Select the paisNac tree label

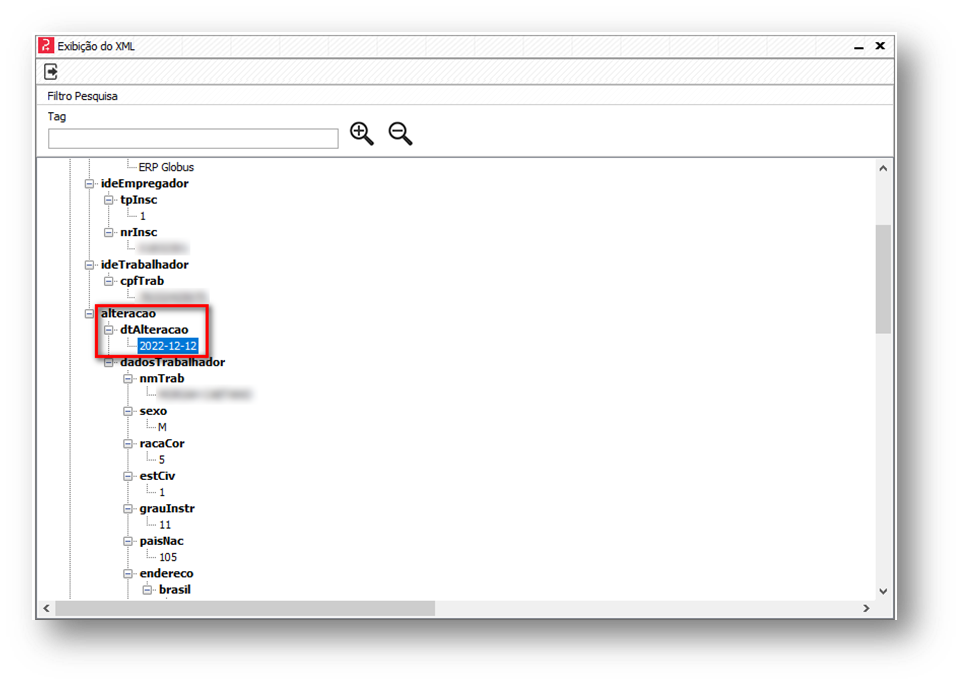pyautogui.click(x=161, y=541)
